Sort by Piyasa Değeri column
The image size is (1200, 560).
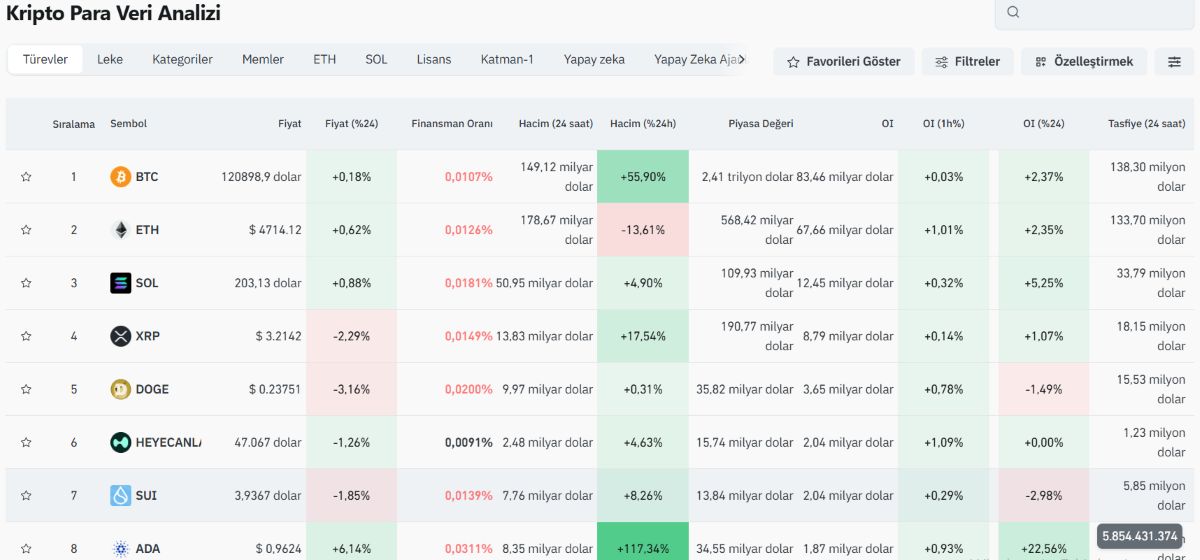(x=761, y=124)
